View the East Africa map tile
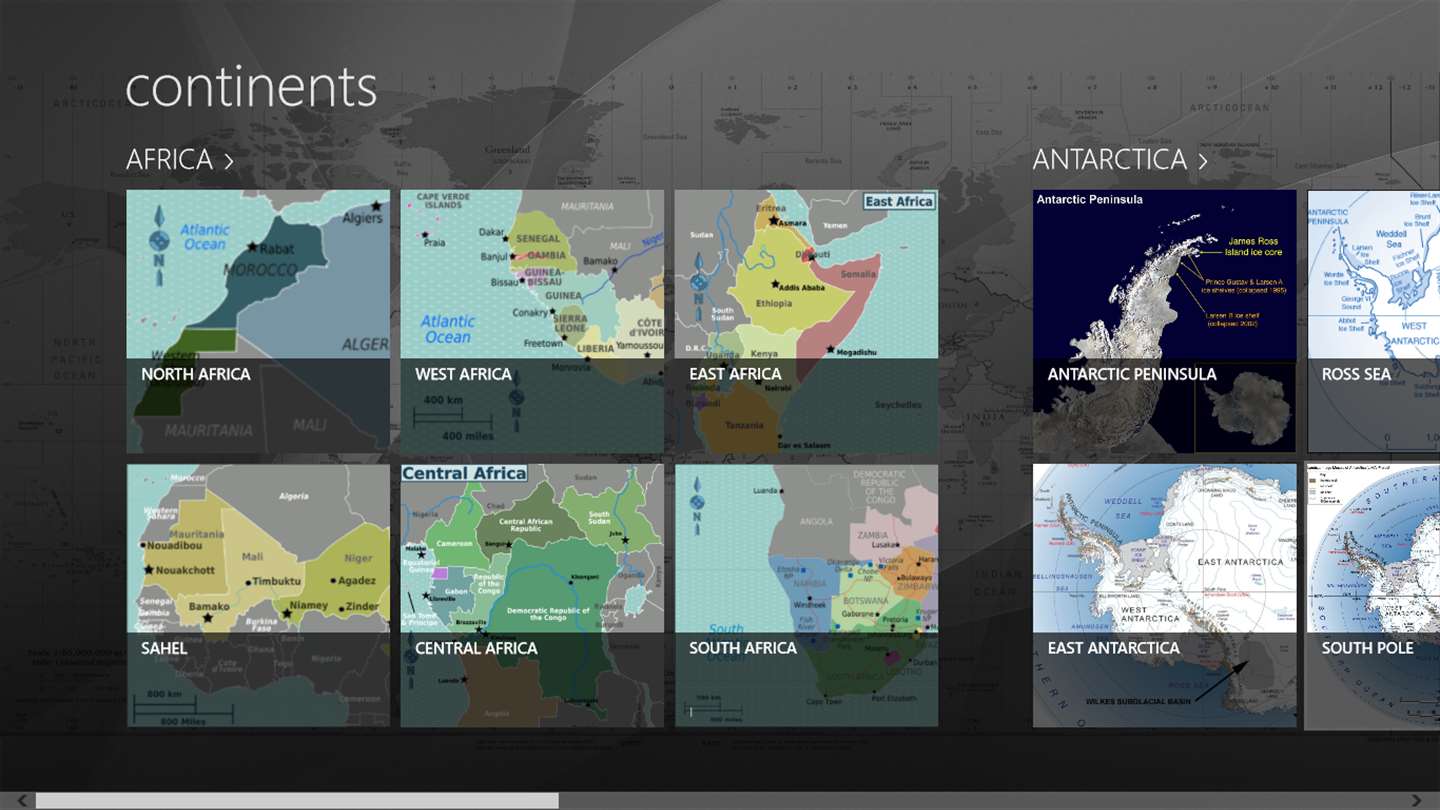The image size is (1440, 810). tap(806, 322)
